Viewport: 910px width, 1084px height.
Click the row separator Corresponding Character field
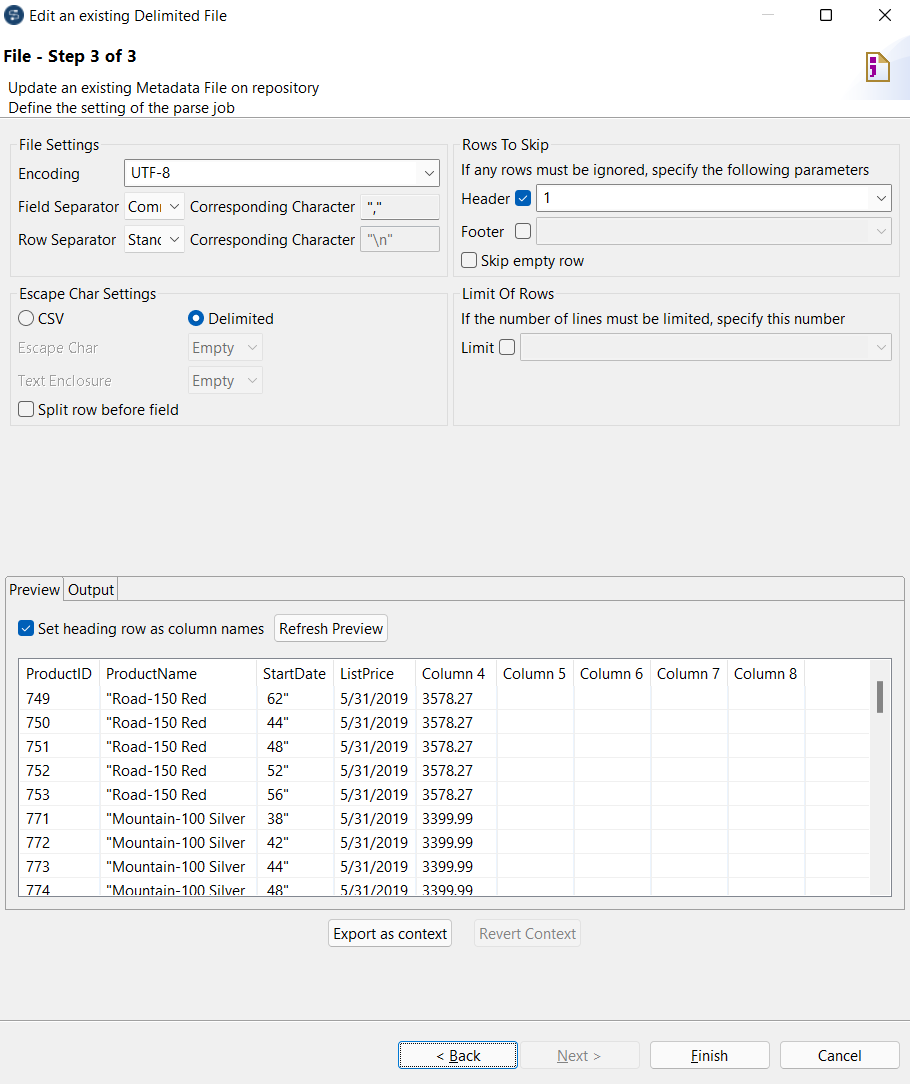400,240
